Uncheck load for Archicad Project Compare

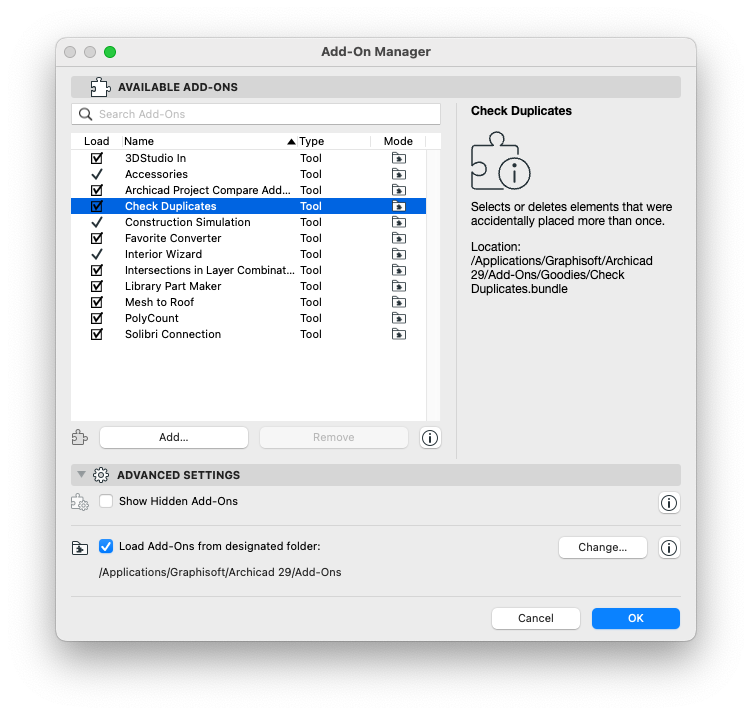(97, 190)
